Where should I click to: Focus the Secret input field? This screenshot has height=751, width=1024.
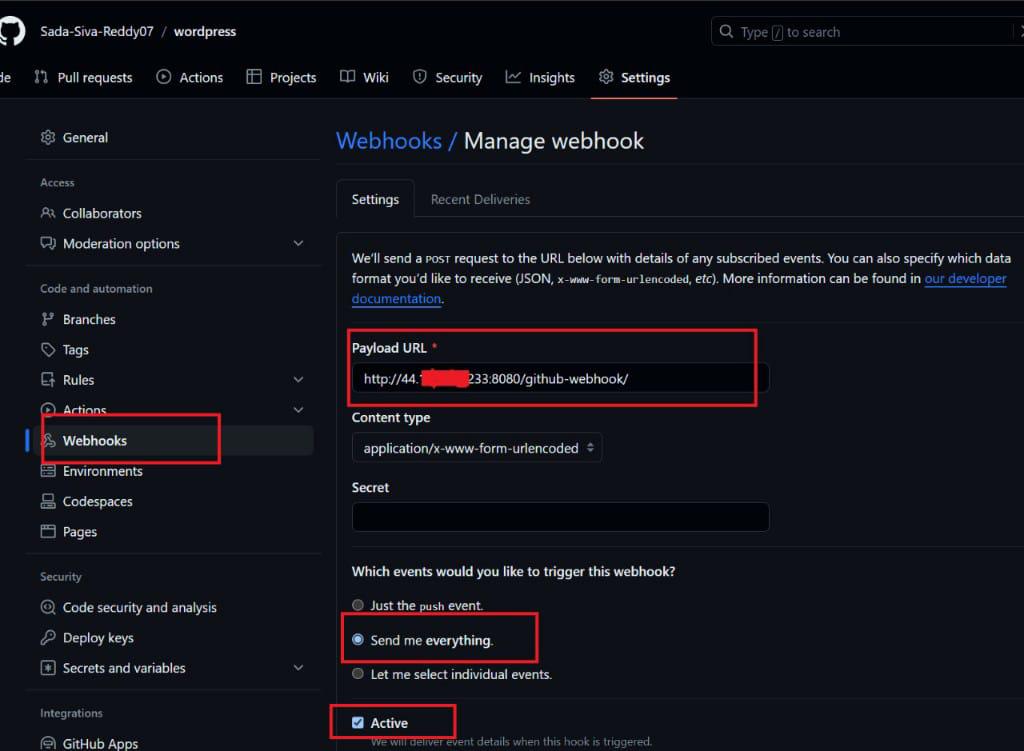coord(560,517)
